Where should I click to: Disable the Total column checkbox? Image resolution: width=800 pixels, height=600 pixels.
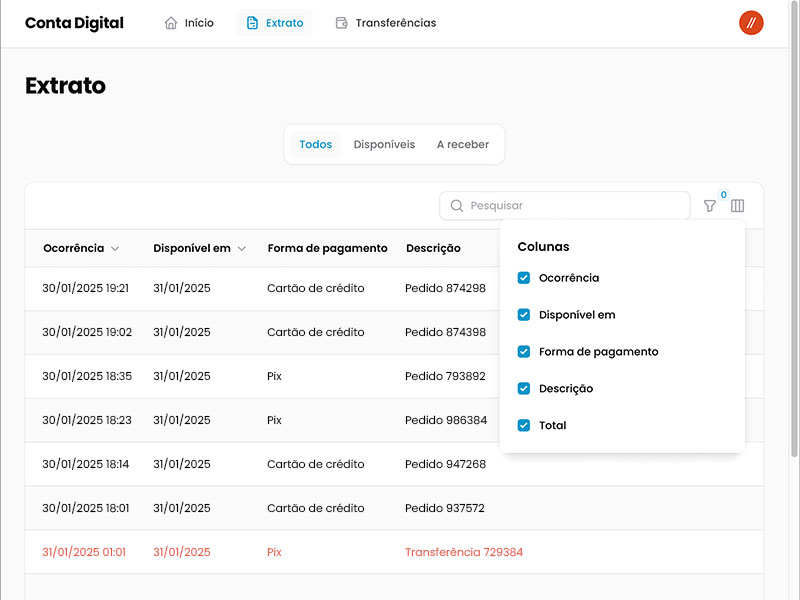(x=524, y=425)
